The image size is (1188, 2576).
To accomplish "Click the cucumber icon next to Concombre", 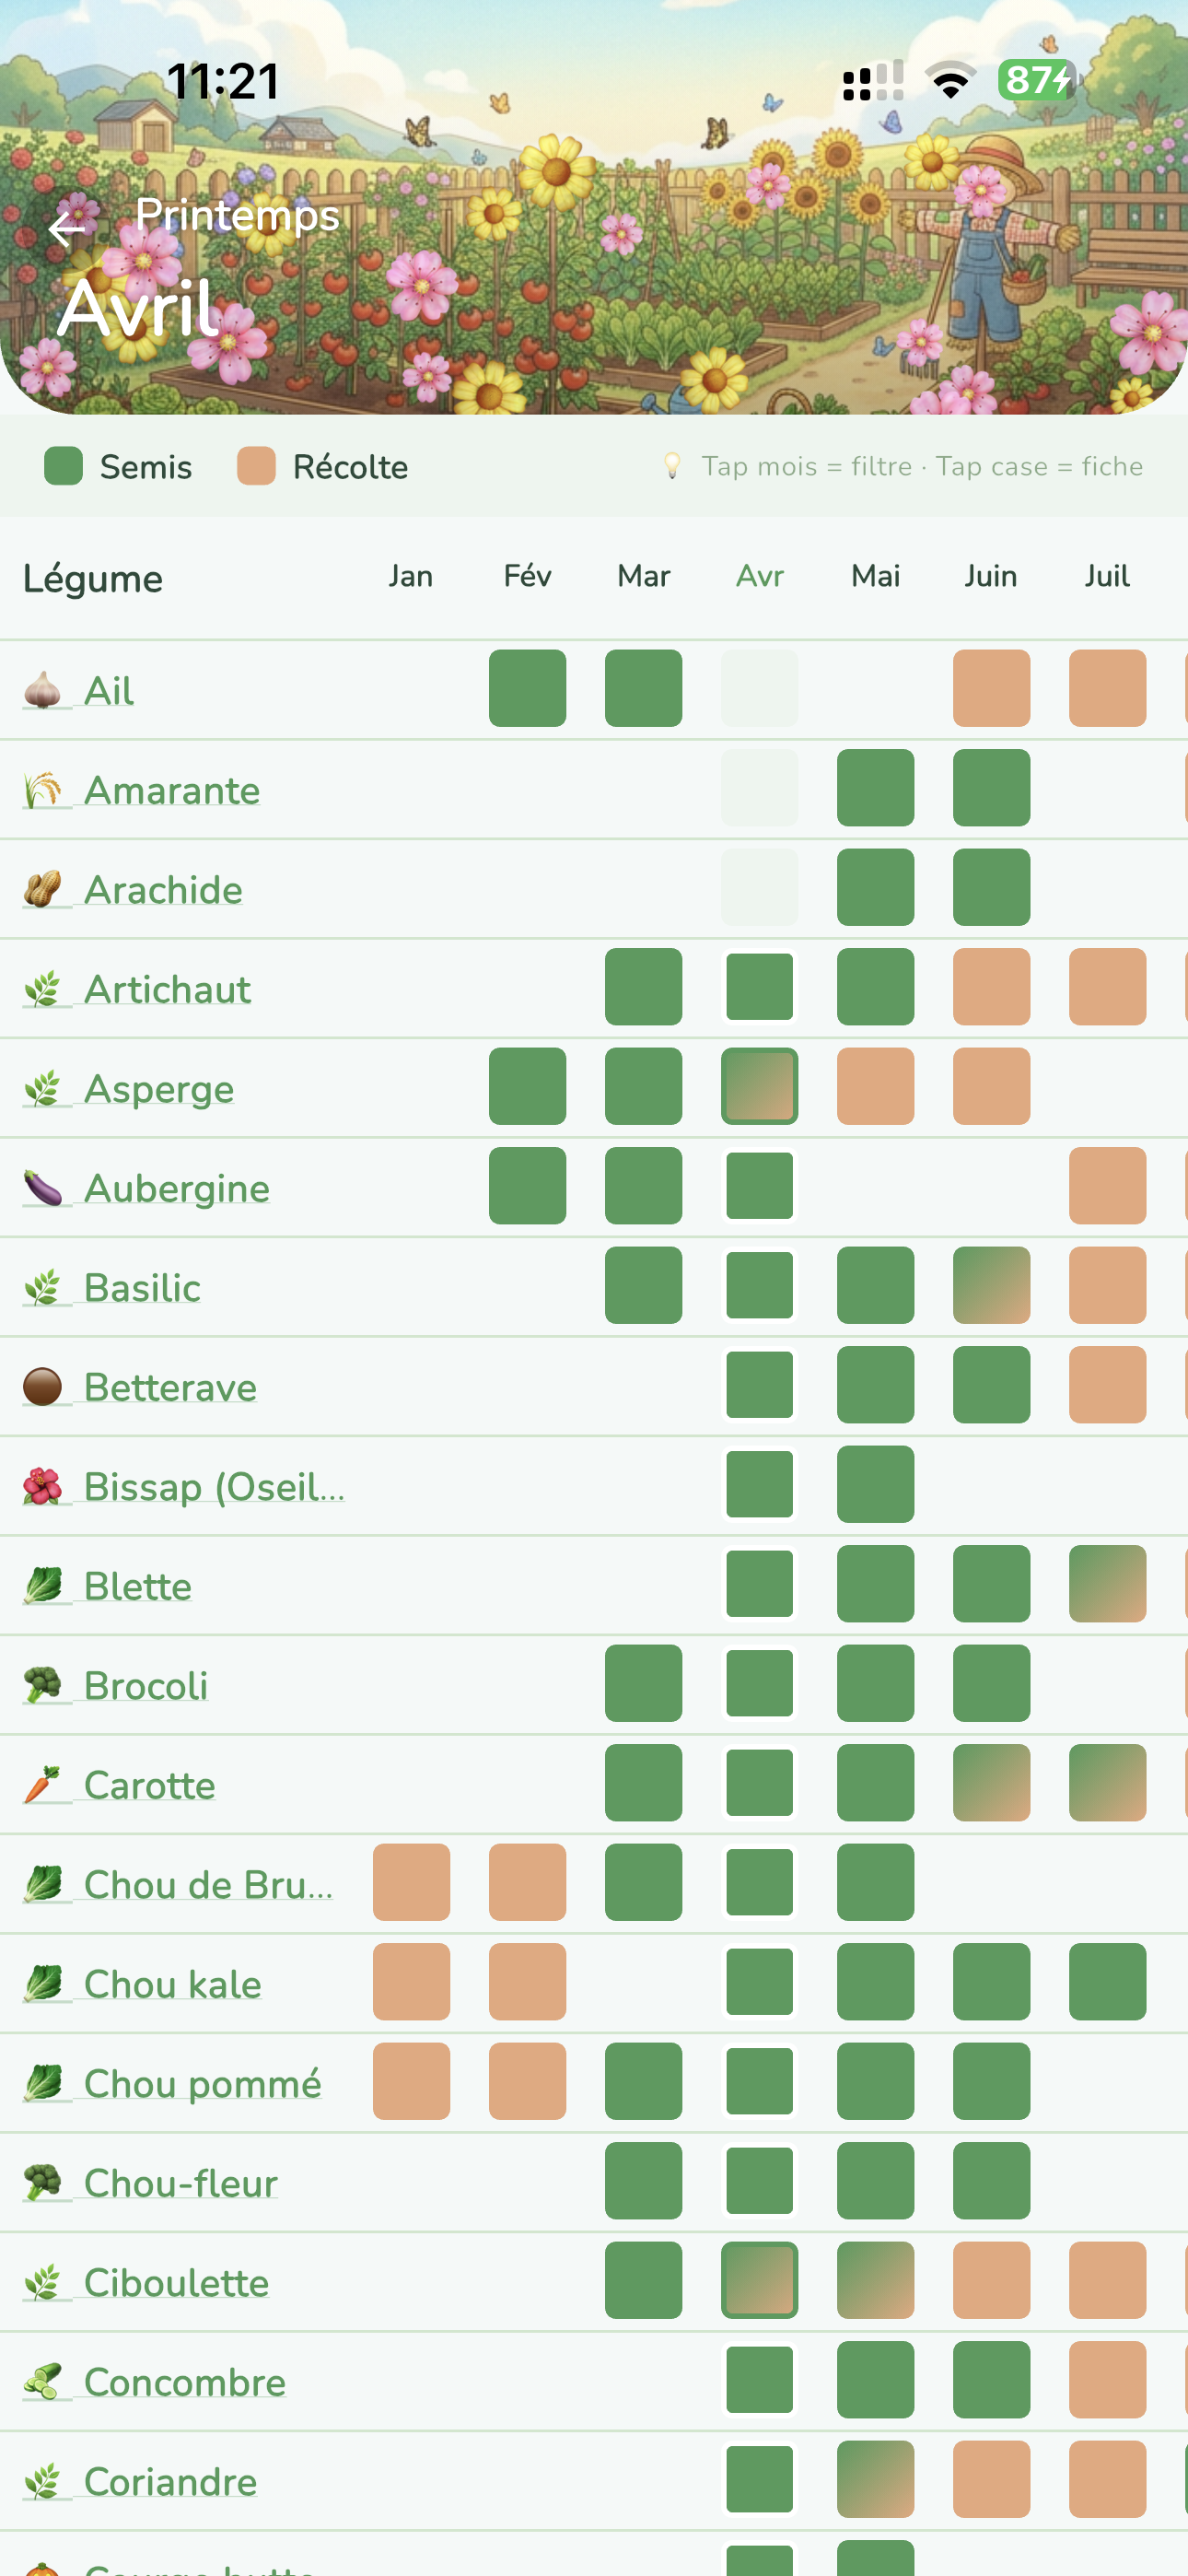I will tap(42, 2381).
